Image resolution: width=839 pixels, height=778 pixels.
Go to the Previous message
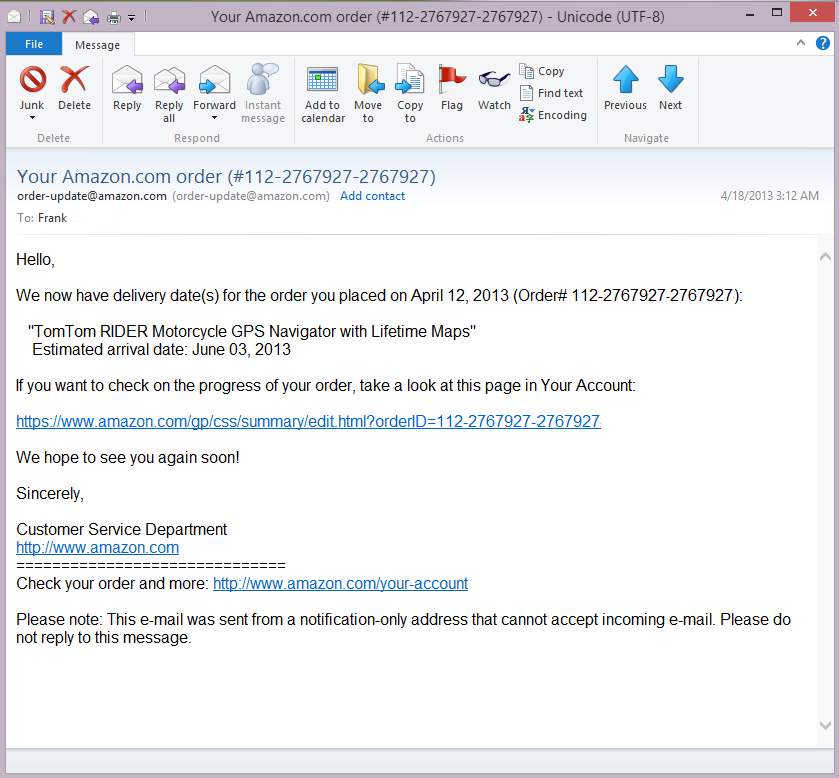coord(625,88)
